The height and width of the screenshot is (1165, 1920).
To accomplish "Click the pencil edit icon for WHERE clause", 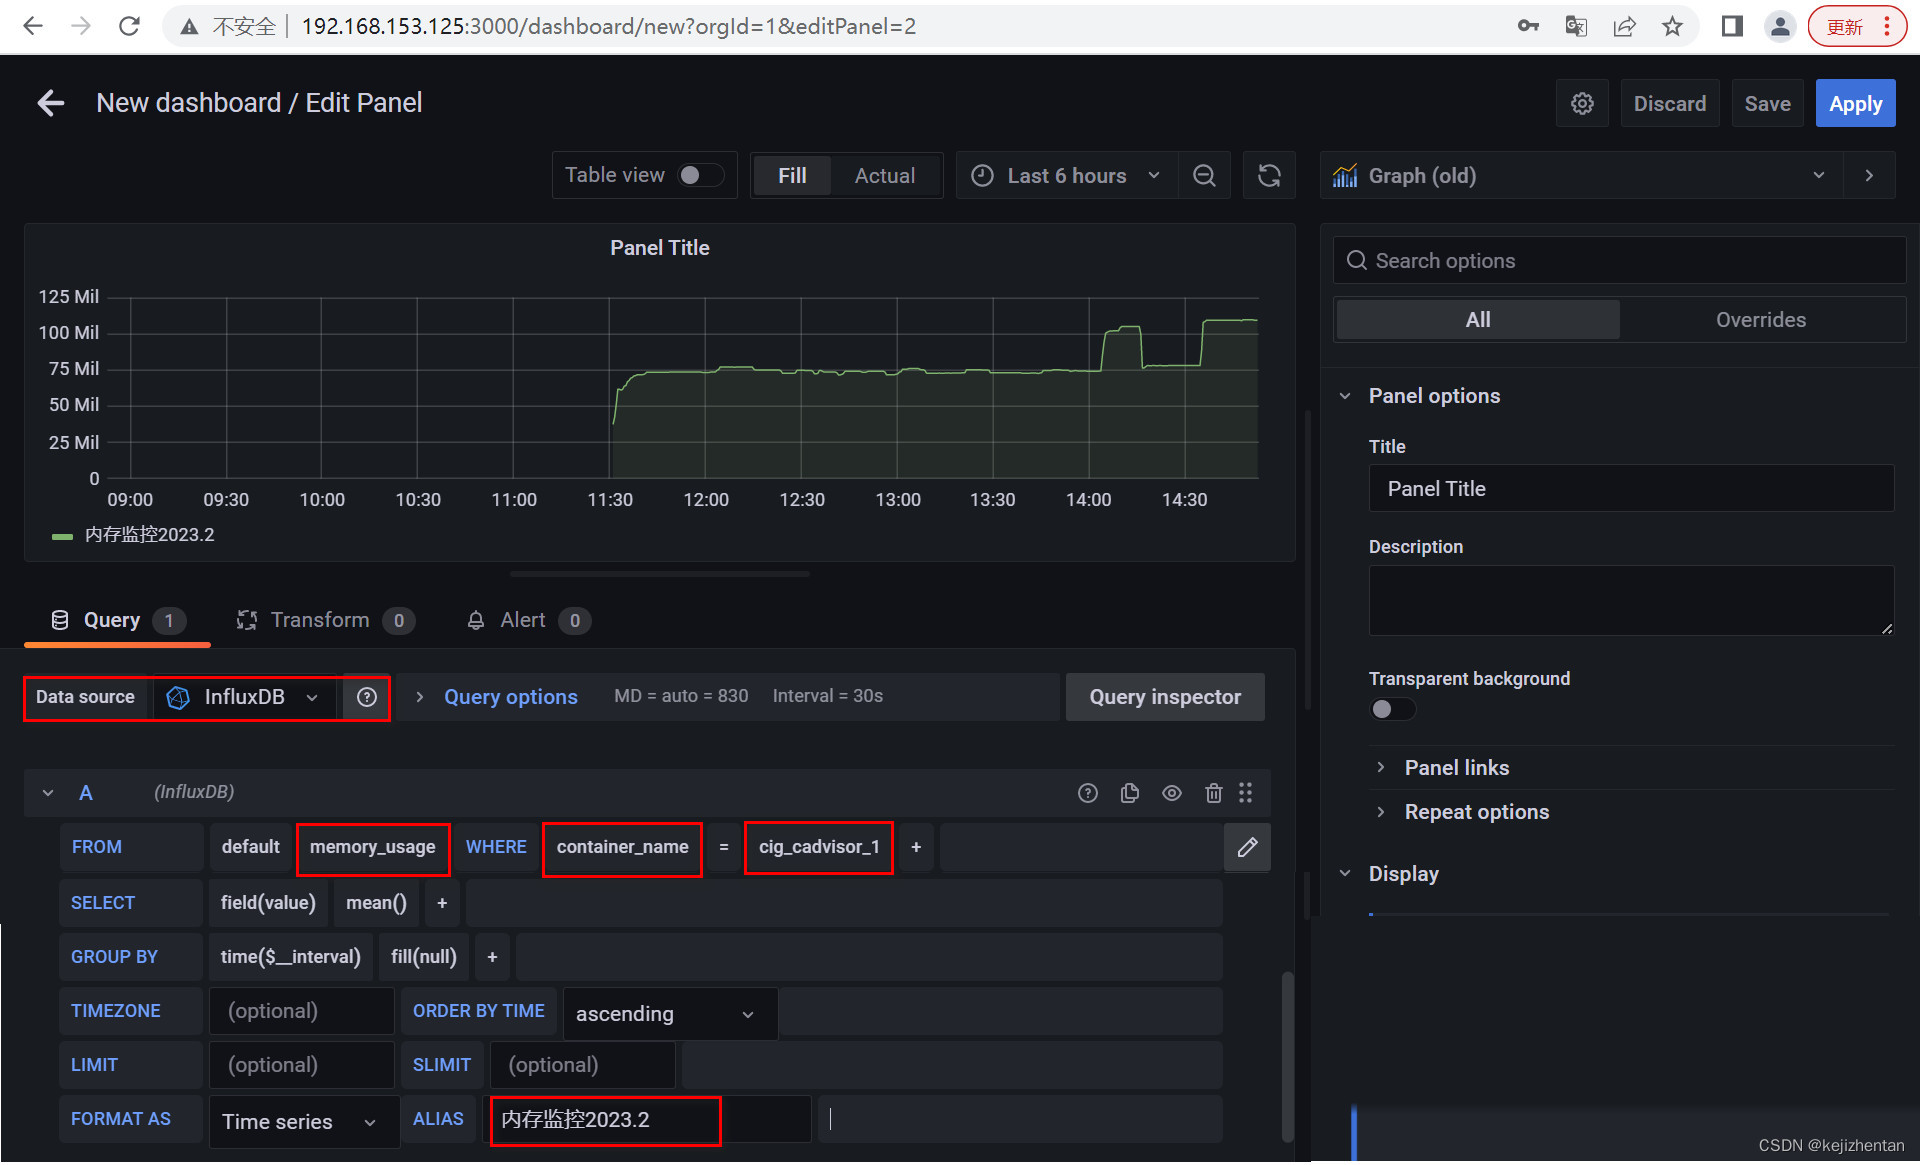I will [x=1247, y=847].
